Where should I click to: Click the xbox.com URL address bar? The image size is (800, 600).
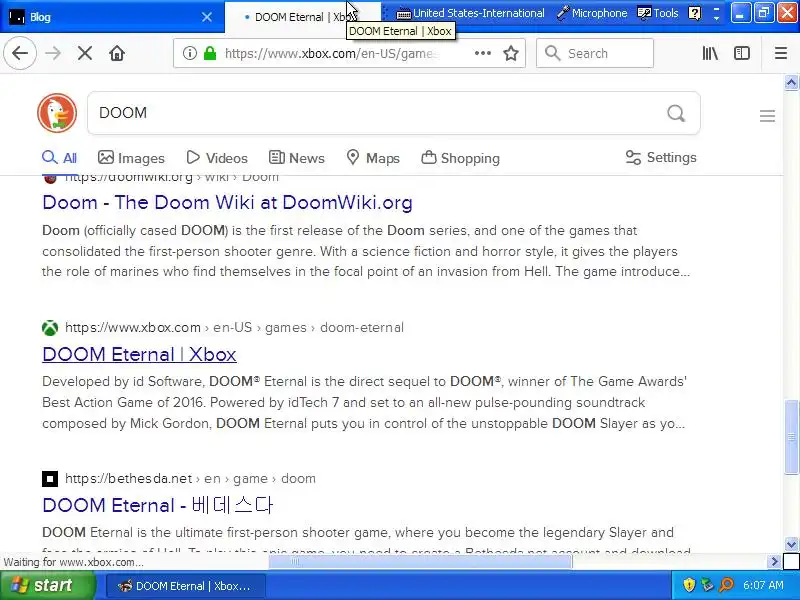pos(331,53)
